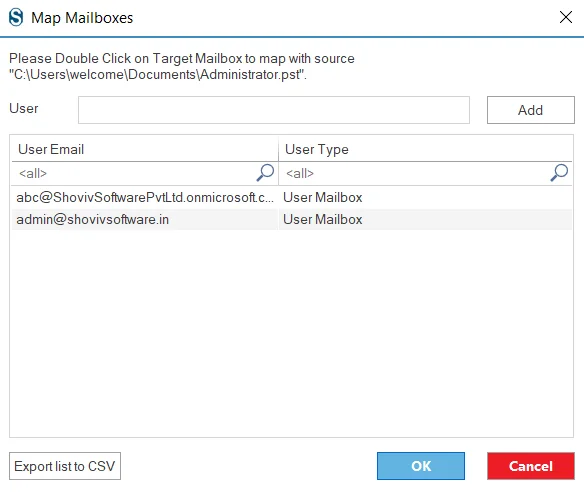This screenshot has width=584, height=492.
Task: Click the User Email column header
Action: (x=145, y=149)
